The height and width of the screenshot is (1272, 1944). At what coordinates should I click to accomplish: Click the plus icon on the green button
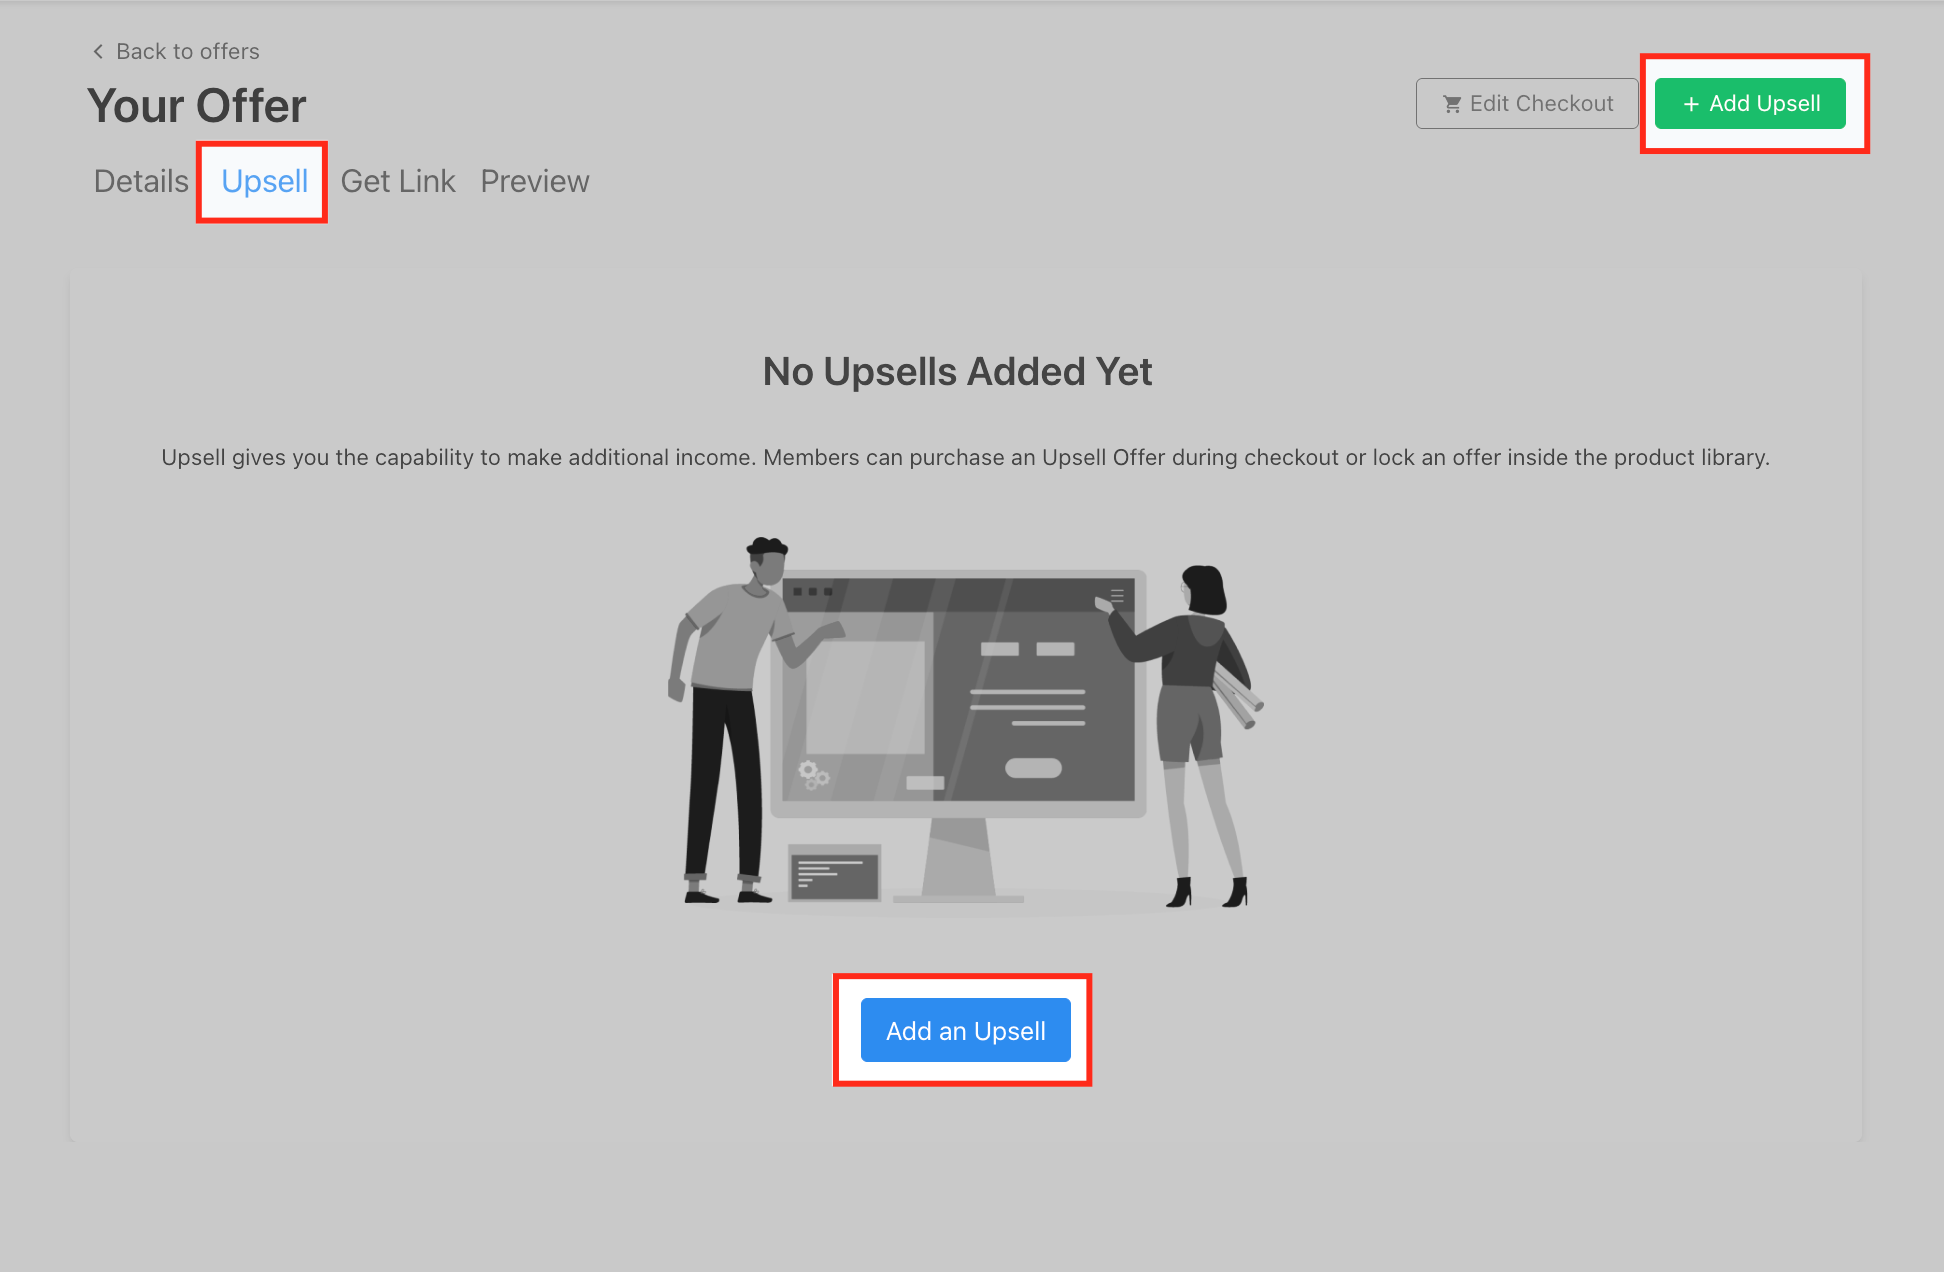(1691, 104)
